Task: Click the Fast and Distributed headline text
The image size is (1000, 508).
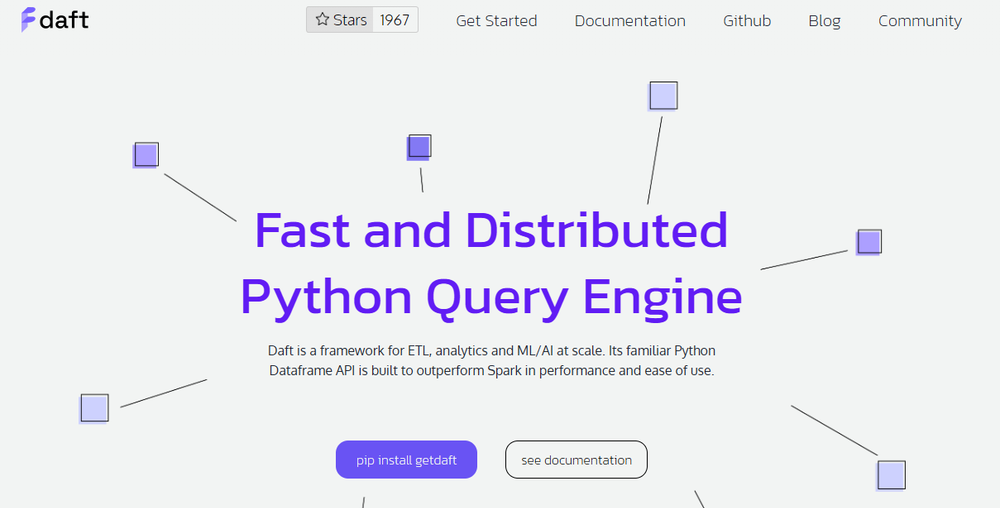Action: point(491,229)
